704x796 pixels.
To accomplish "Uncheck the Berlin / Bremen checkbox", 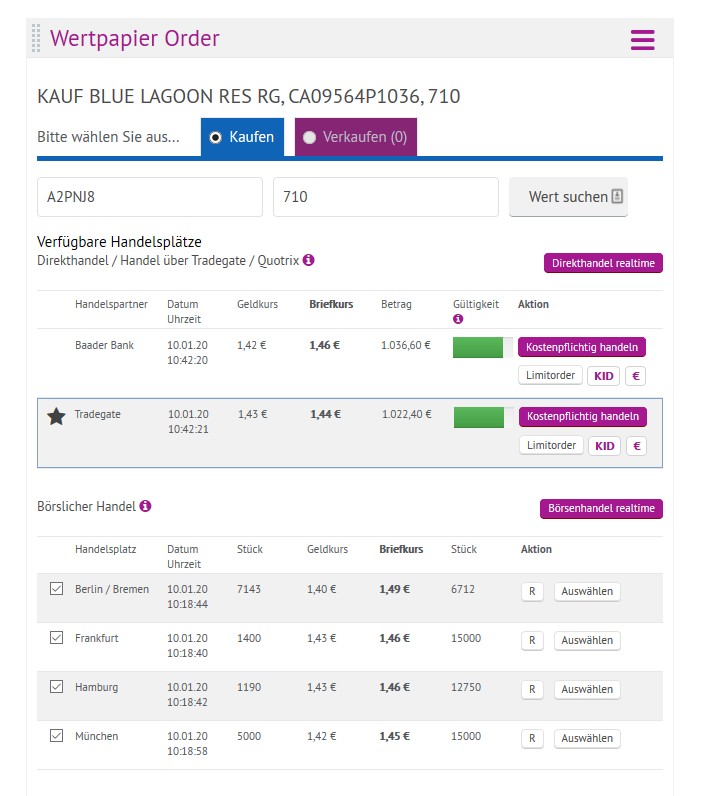I will click(56, 589).
